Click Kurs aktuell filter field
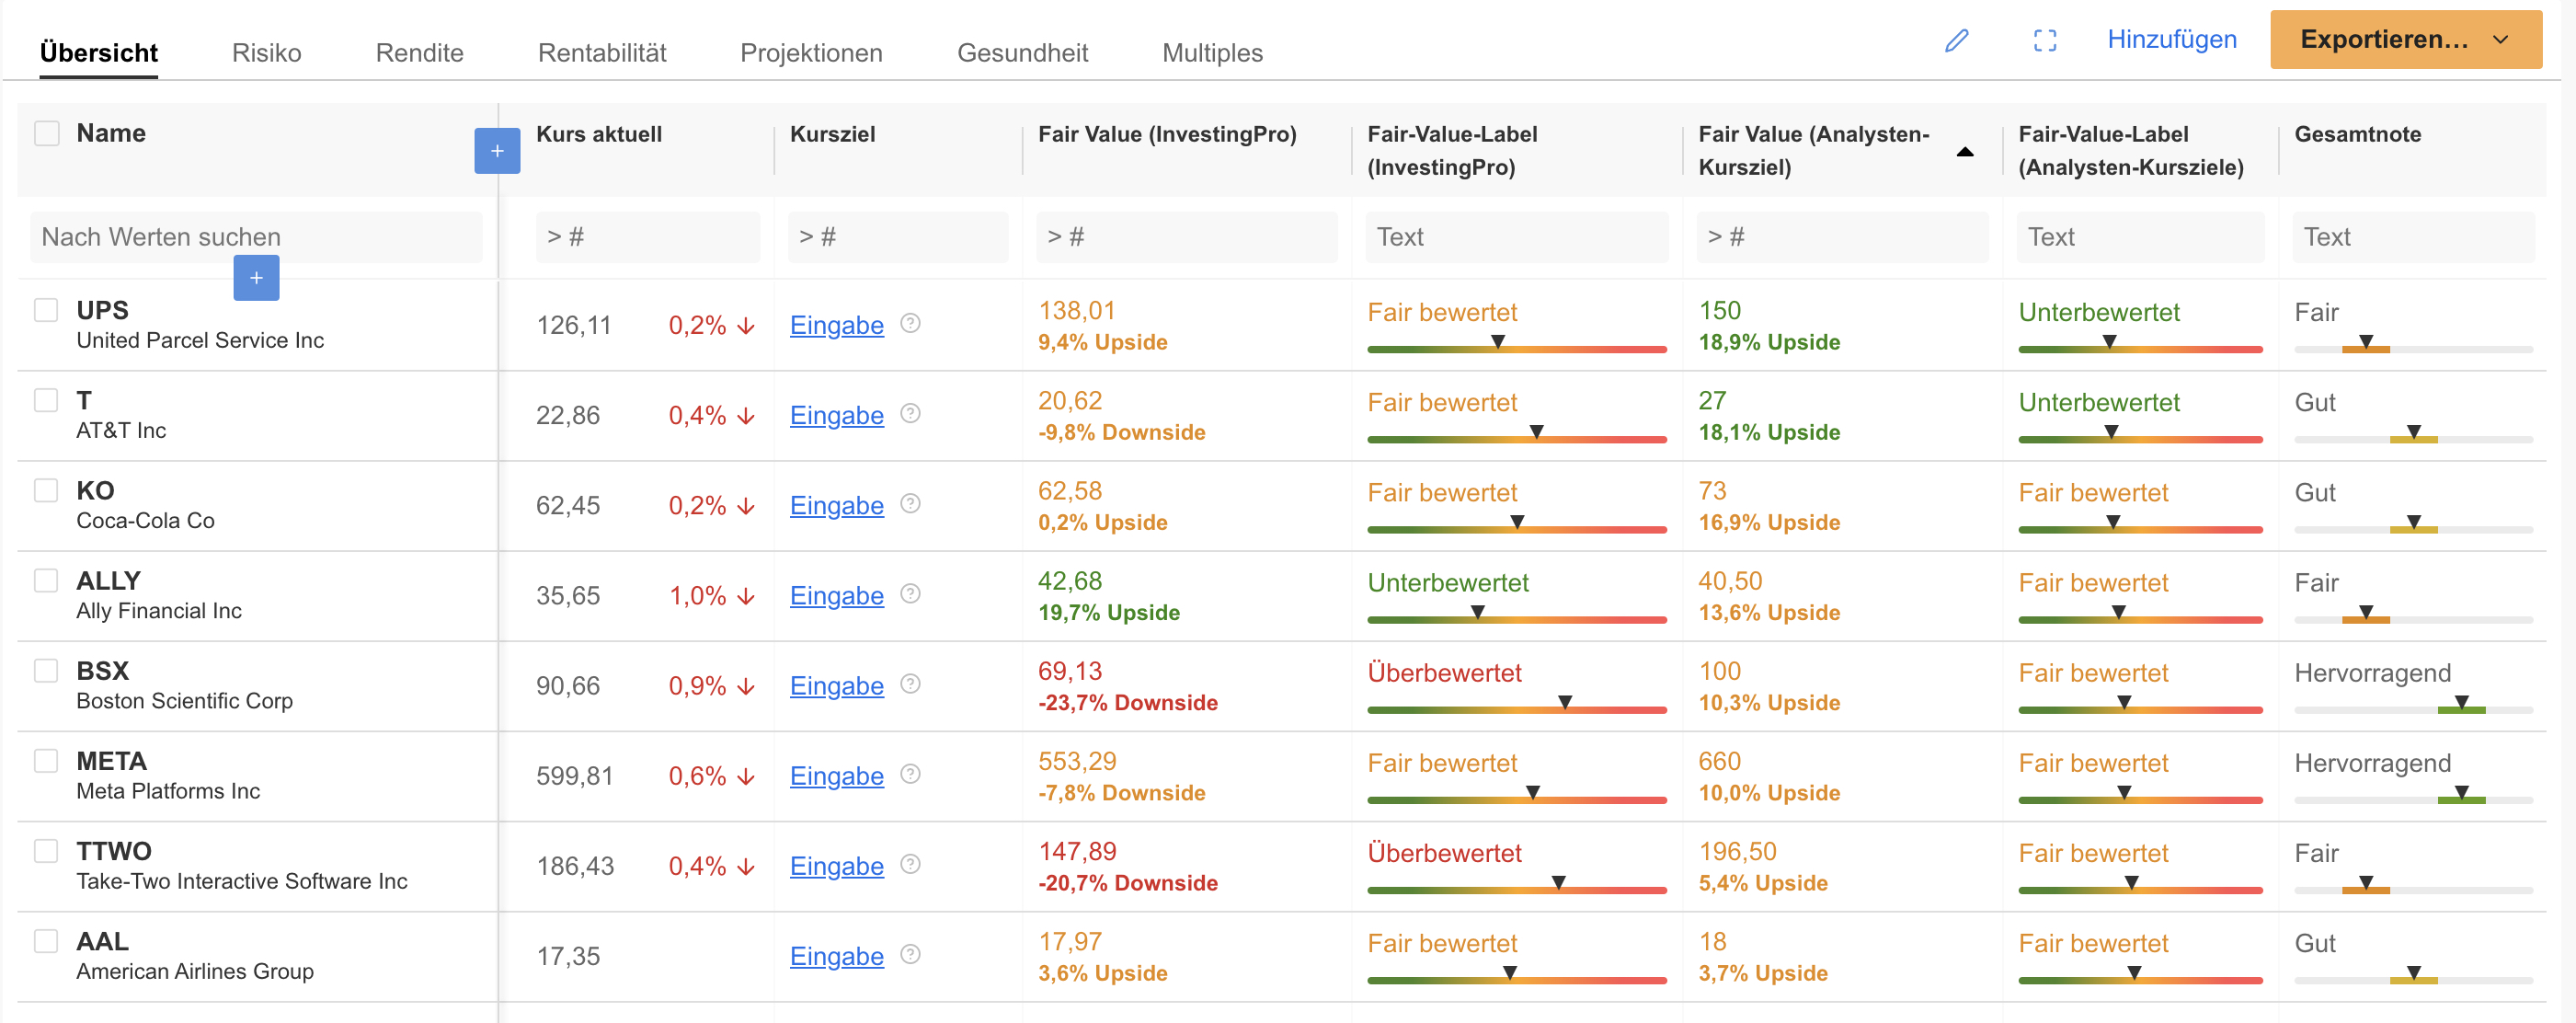This screenshot has height=1023, width=2576. pos(647,237)
